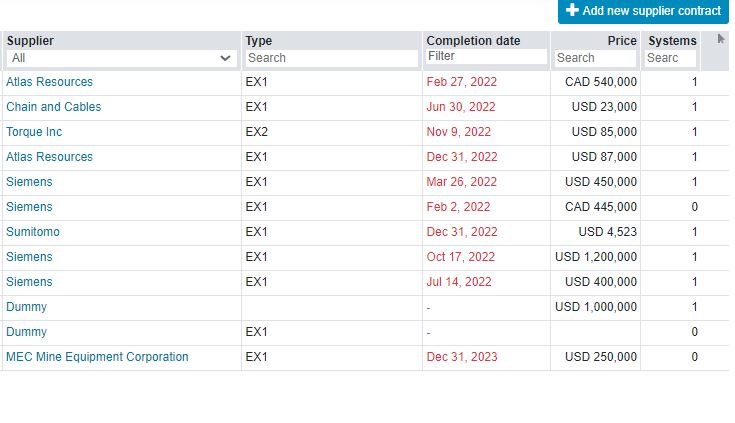Click the Completion date filter field
This screenshot has height=423, width=735.
pos(486,56)
